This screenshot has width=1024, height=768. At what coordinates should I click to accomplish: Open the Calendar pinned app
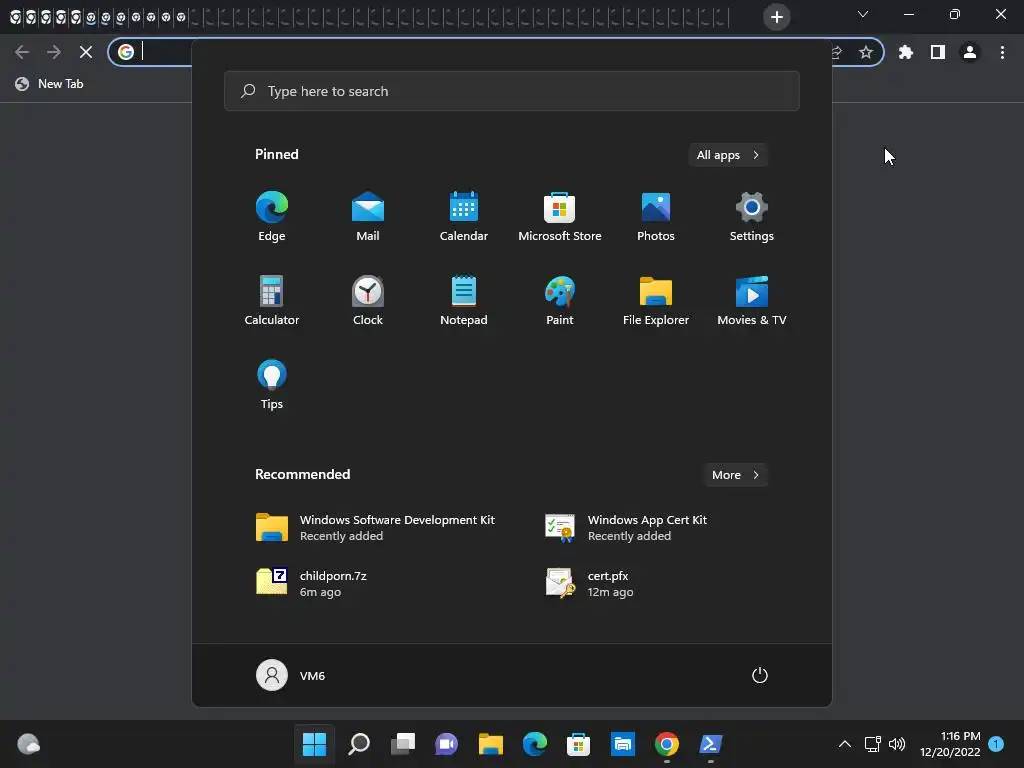pyautogui.click(x=464, y=217)
